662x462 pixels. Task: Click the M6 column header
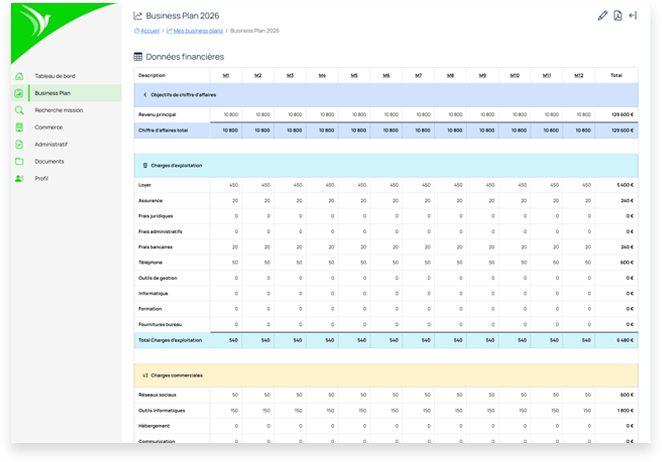386,75
